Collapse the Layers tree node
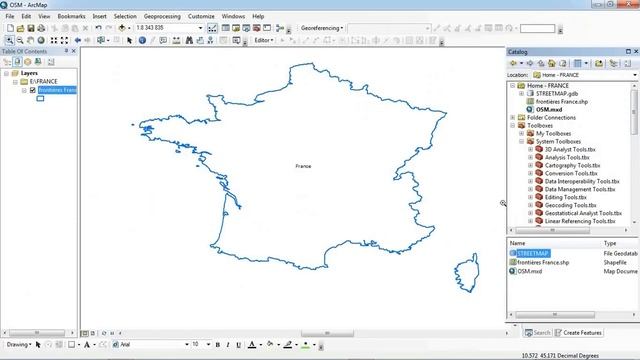Viewport: 640px width, 360px height. click(x=7, y=73)
